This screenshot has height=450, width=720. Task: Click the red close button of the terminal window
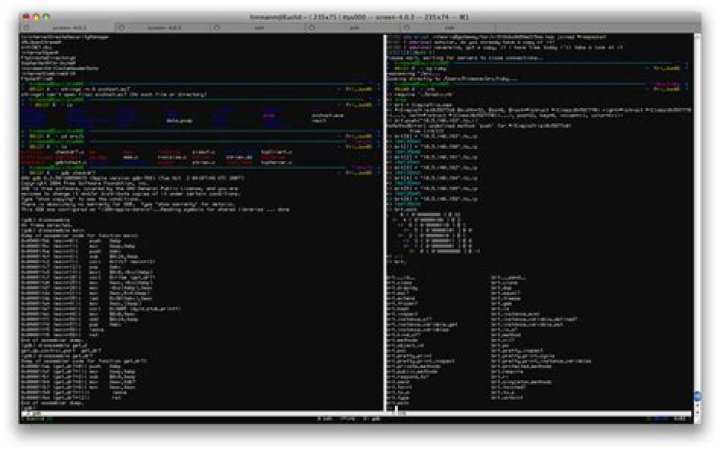tap(26, 17)
